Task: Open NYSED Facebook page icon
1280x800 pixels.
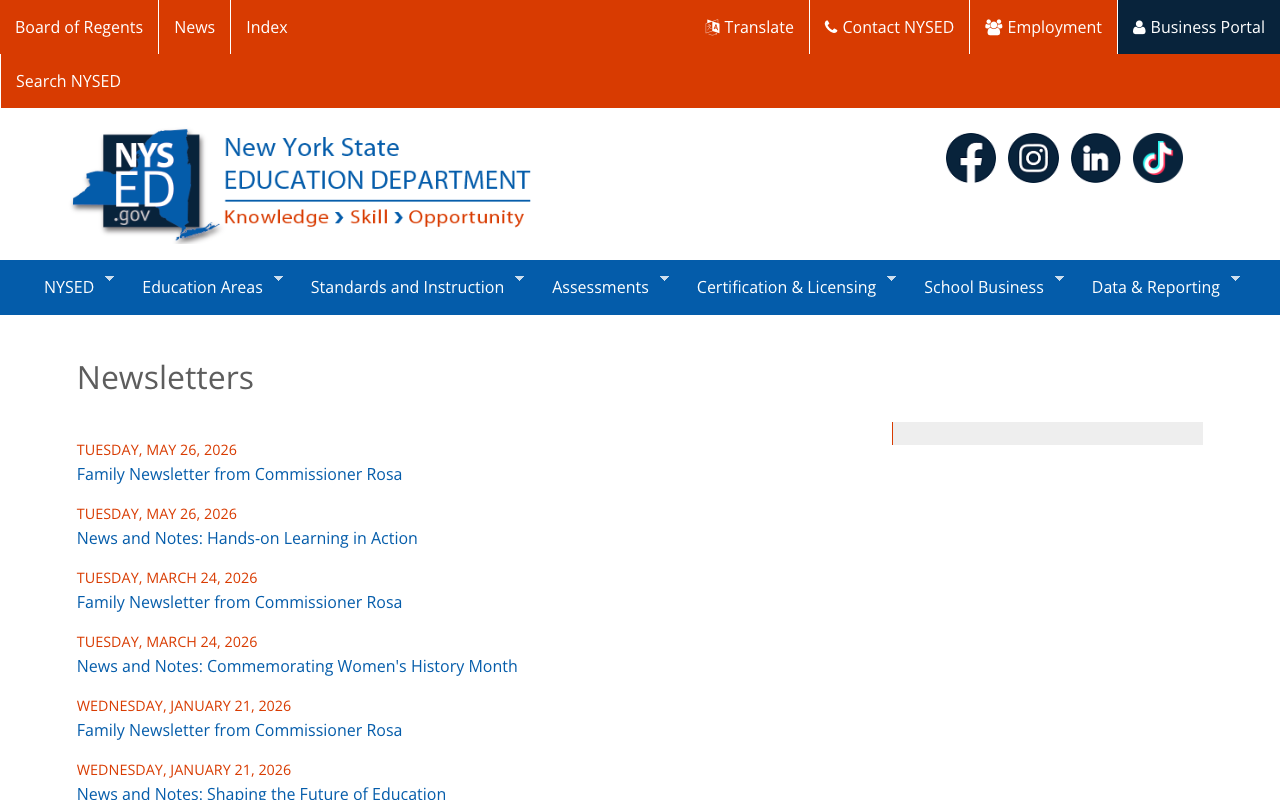Action: 971,158
